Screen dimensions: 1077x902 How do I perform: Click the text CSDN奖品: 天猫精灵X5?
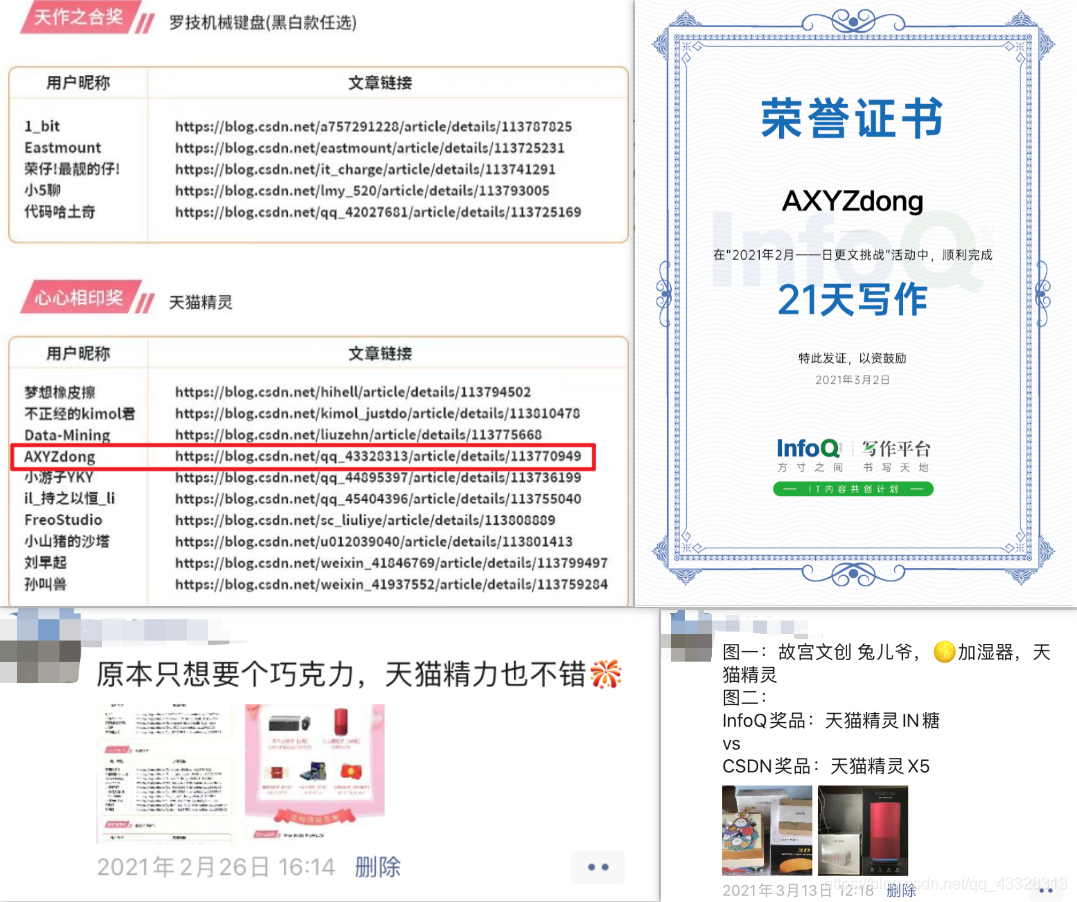pyautogui.click(x=826, y=766)
